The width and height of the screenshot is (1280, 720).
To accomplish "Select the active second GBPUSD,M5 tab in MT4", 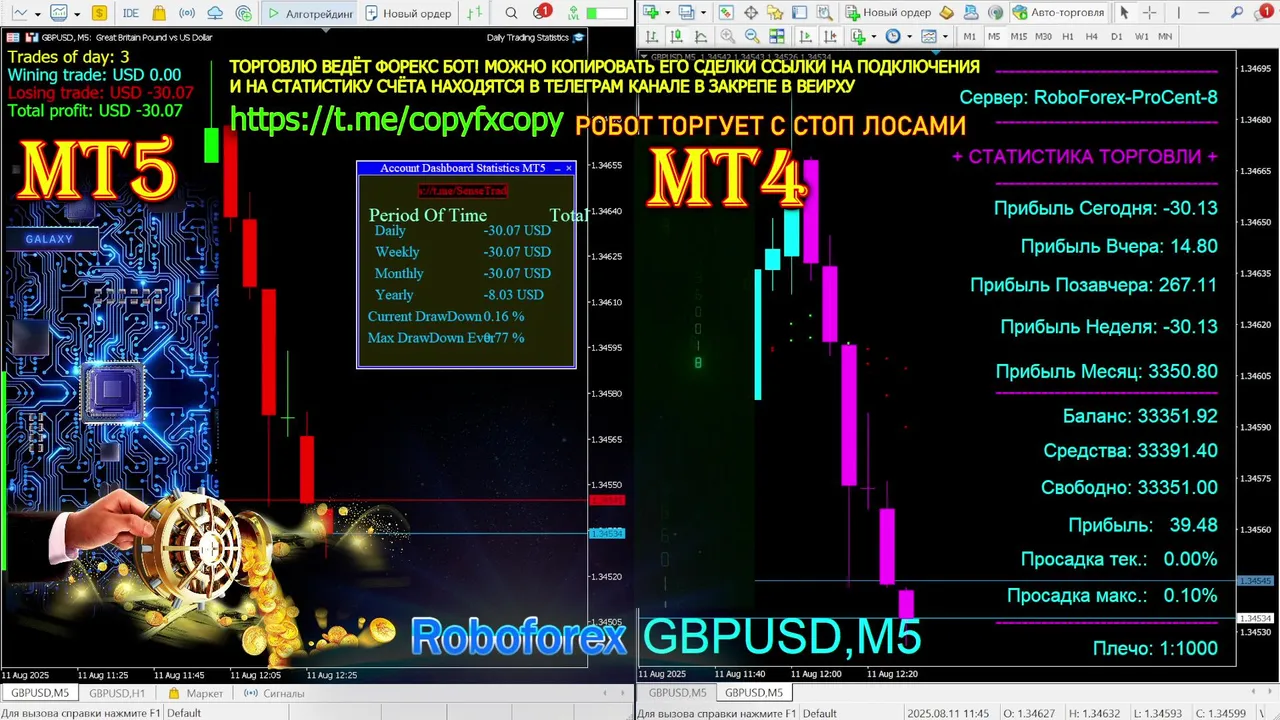I will (754, 693).
